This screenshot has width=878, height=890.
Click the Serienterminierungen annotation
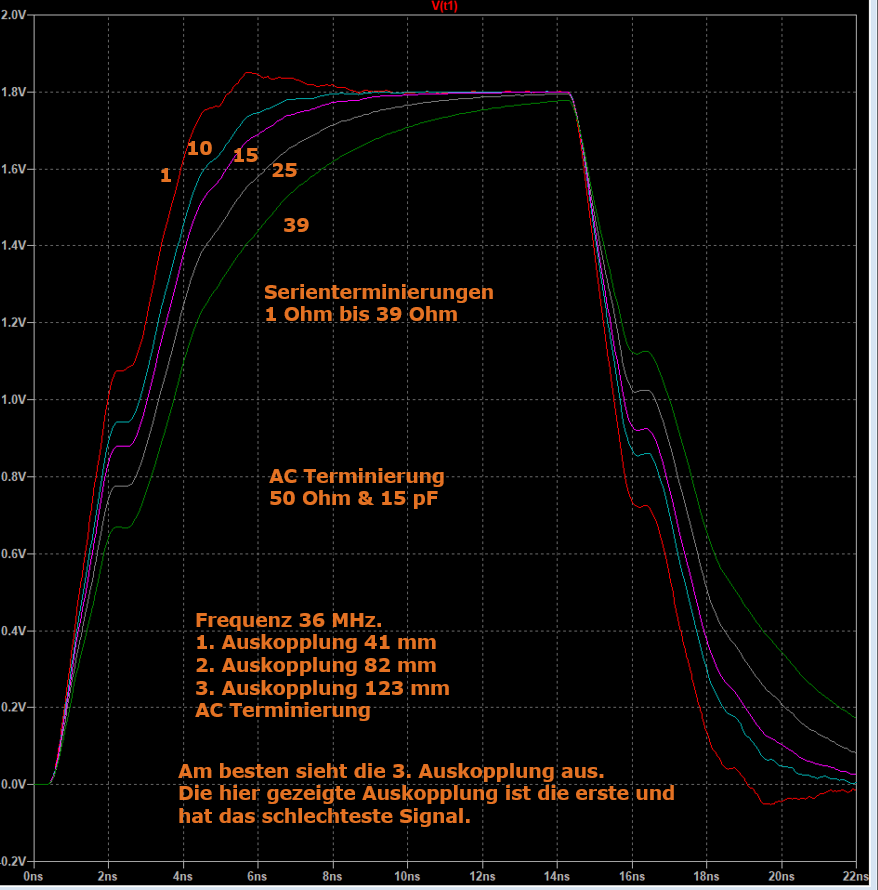379,293
